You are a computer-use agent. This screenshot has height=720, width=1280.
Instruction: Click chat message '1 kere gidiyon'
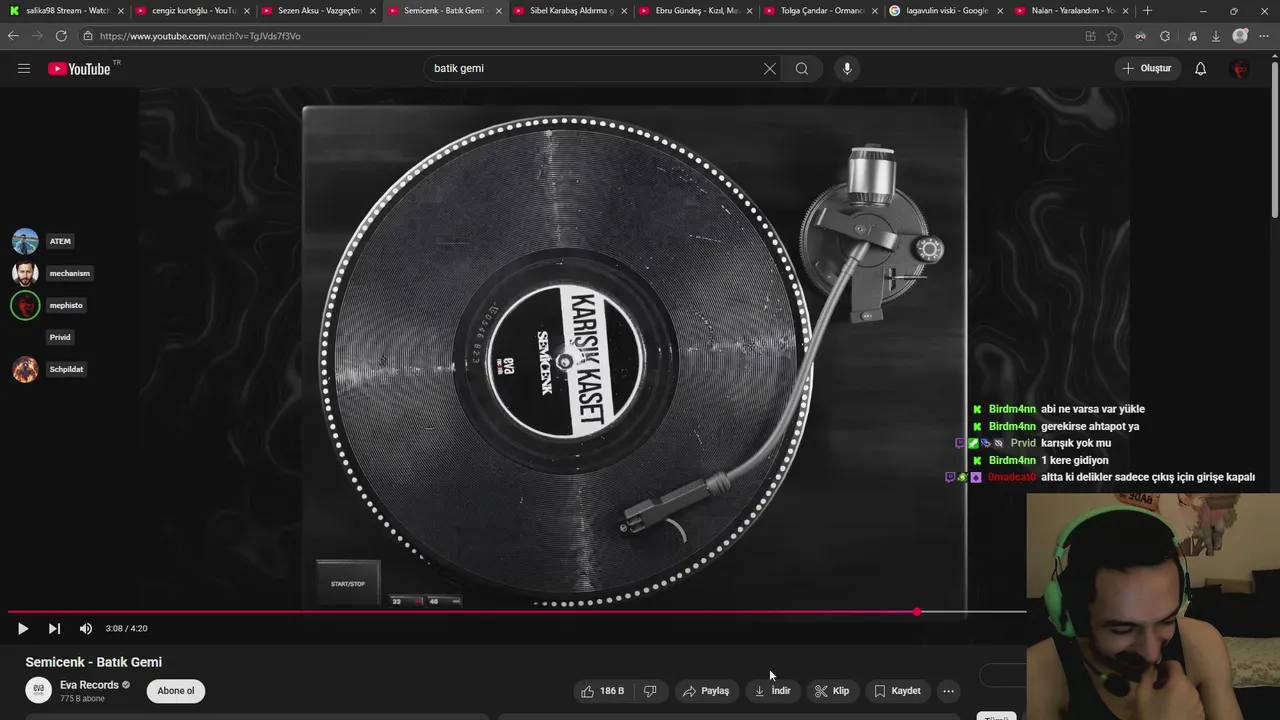[1074, 460]
